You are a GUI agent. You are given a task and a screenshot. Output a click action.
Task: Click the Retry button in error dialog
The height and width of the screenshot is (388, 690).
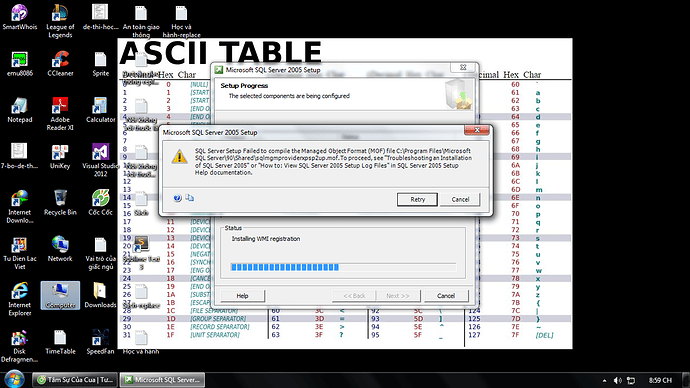click(x=417, y=199)
